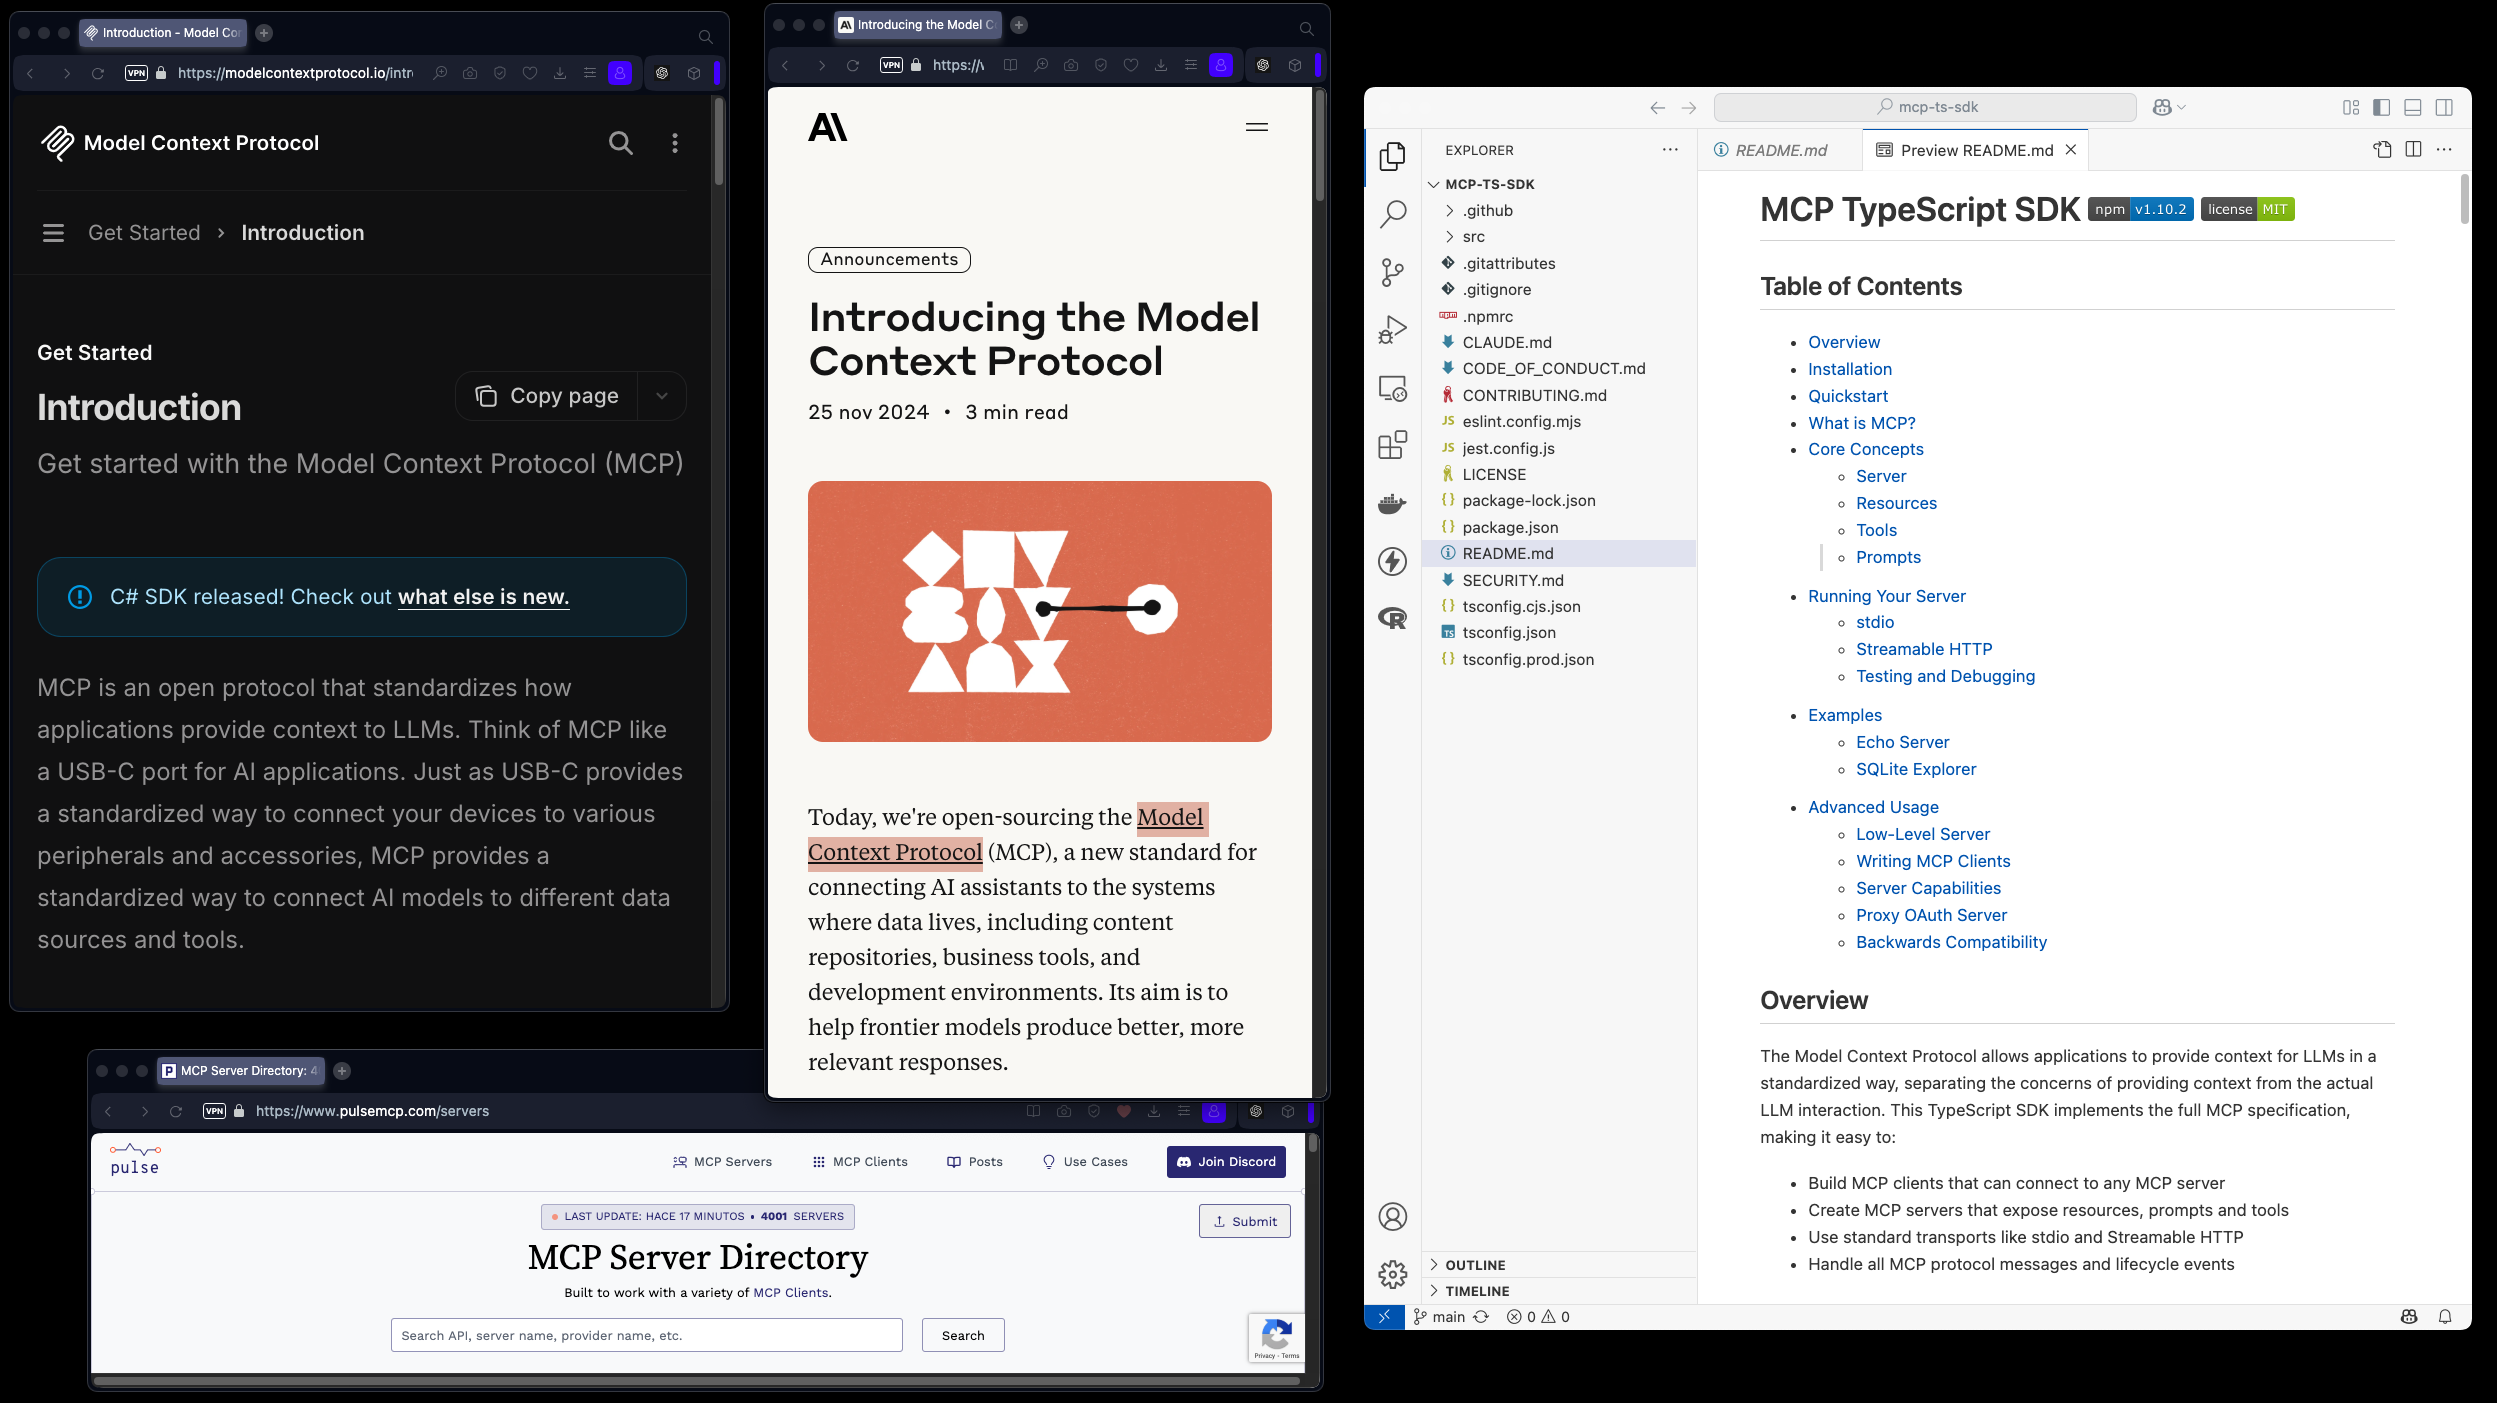Open the R extension view in VS Code
The width and height of the screenshot is (2497, 1403).
1392,618
